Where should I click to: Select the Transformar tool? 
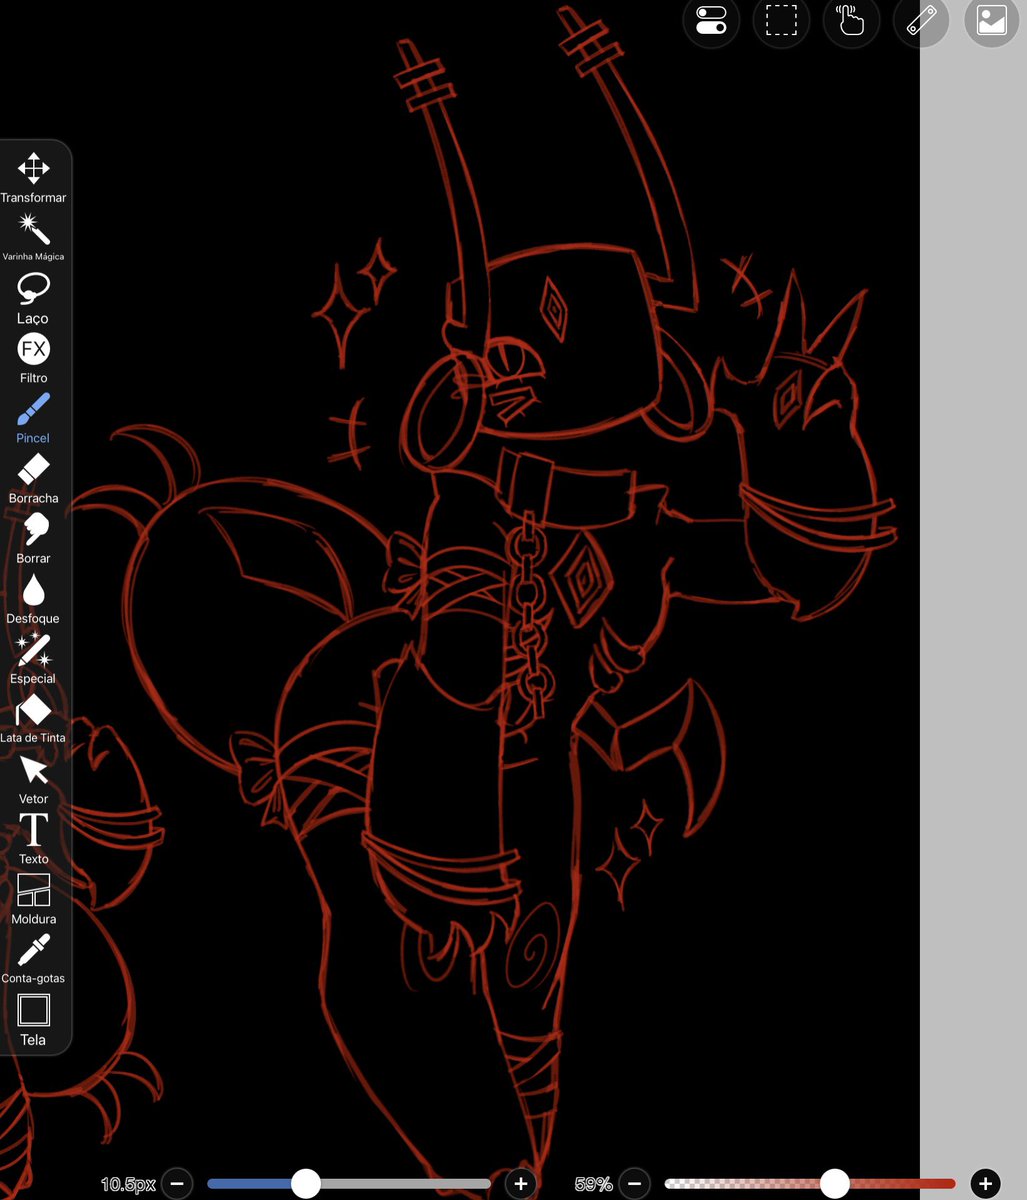coord(33,178)
